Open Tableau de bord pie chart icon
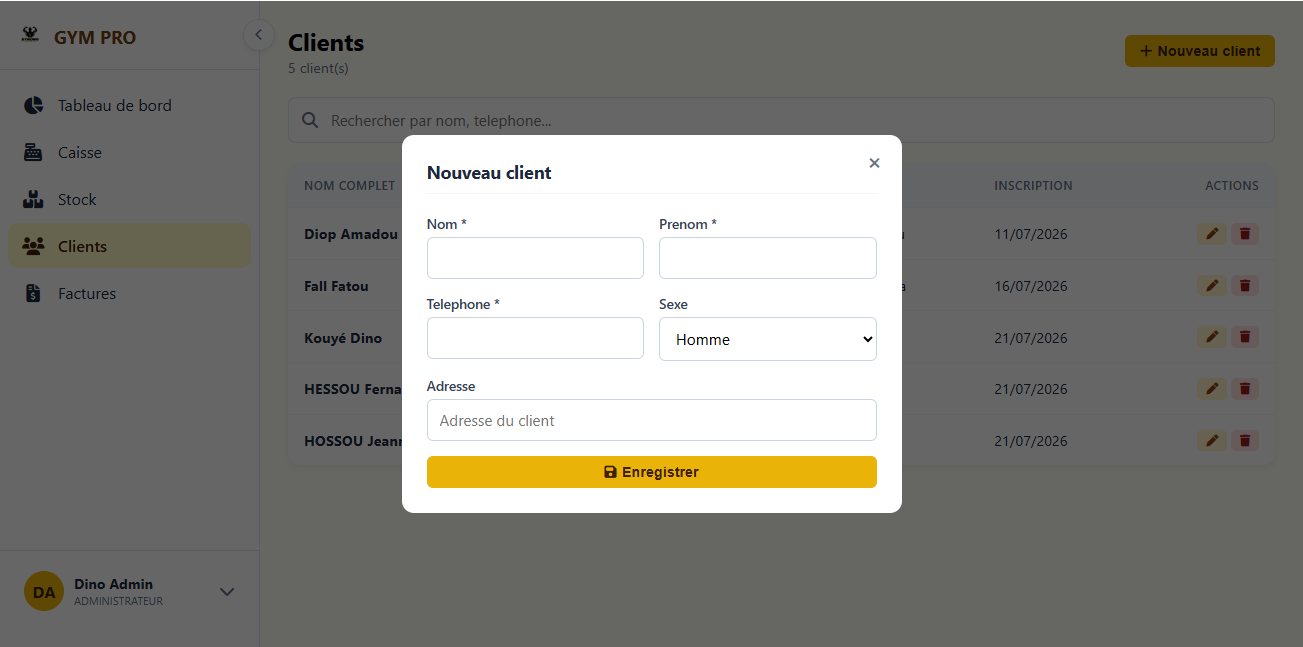Viewport: 1303px width, 647px height. (33, 105)
